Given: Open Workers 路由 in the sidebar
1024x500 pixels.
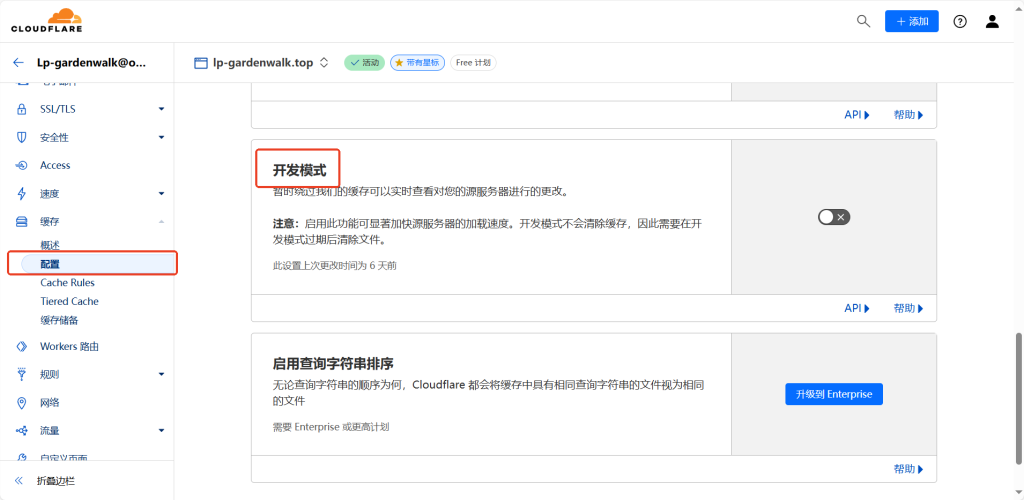Looking at the screenshot, I should point(69,347).
